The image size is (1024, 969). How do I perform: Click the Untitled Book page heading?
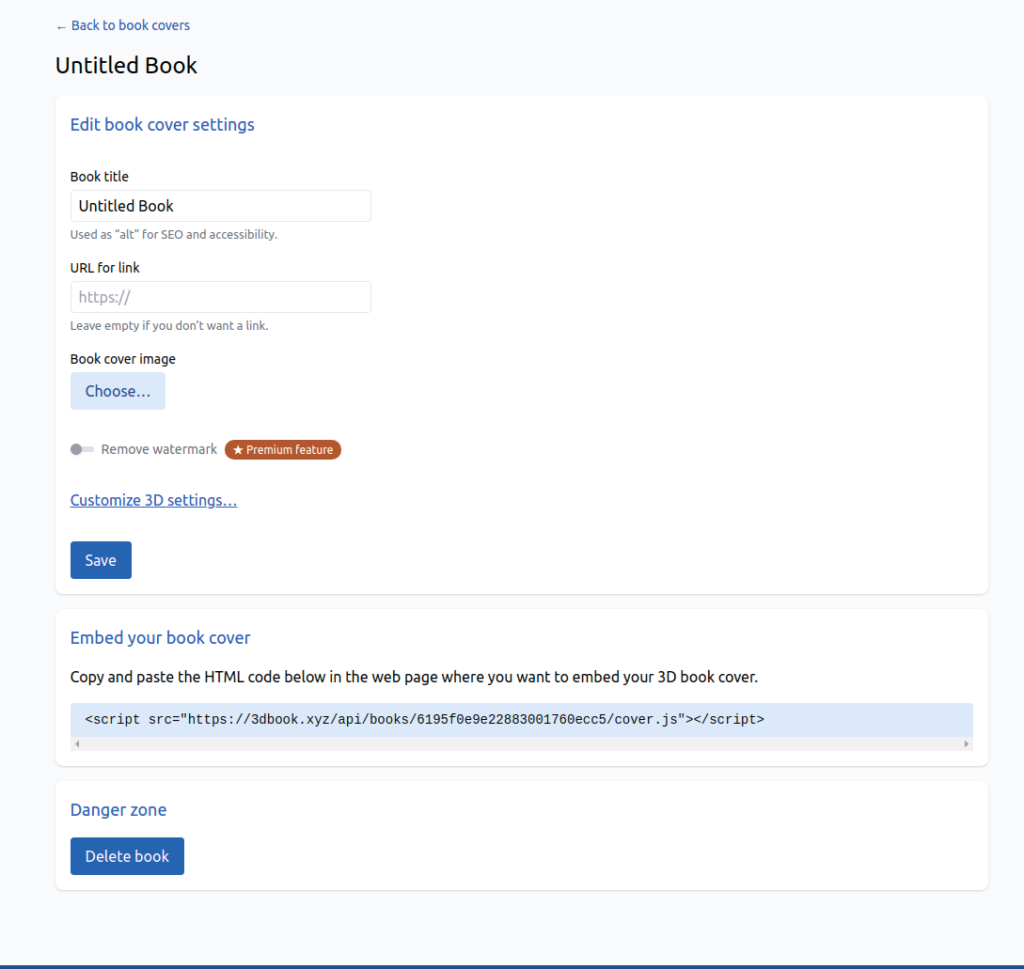point(126,66)
